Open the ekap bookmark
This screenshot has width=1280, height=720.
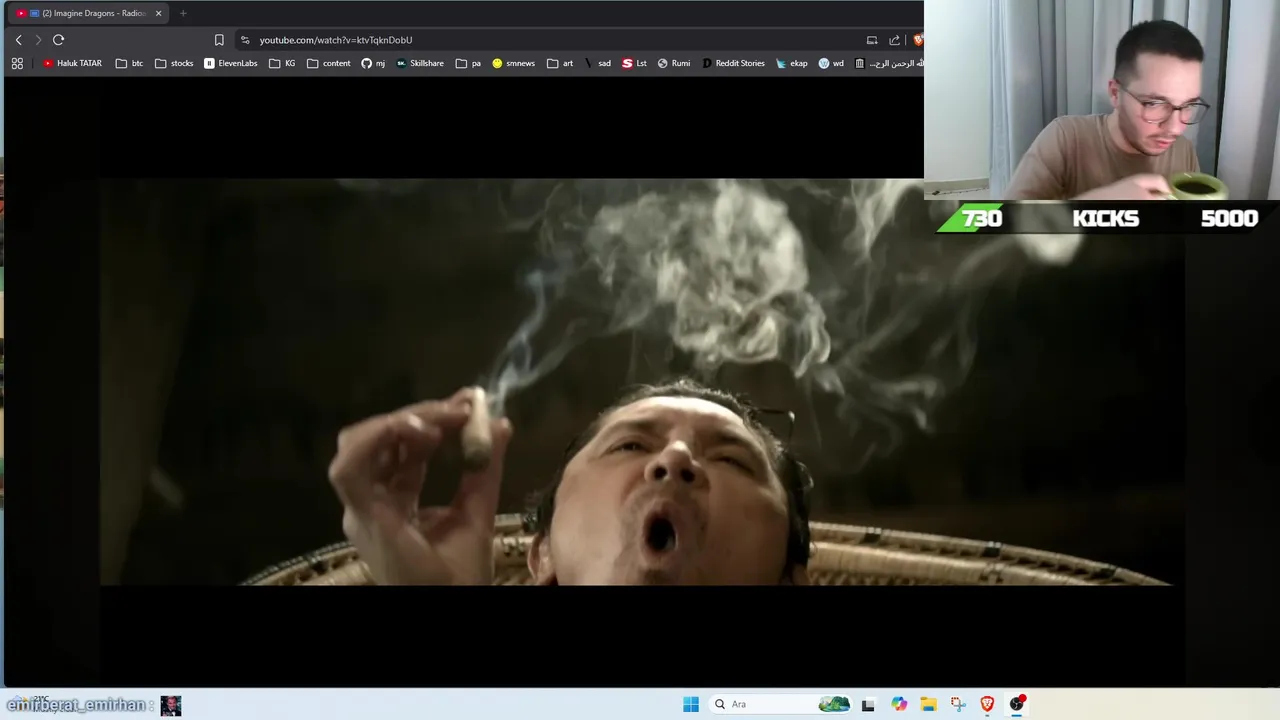point(791,63)
